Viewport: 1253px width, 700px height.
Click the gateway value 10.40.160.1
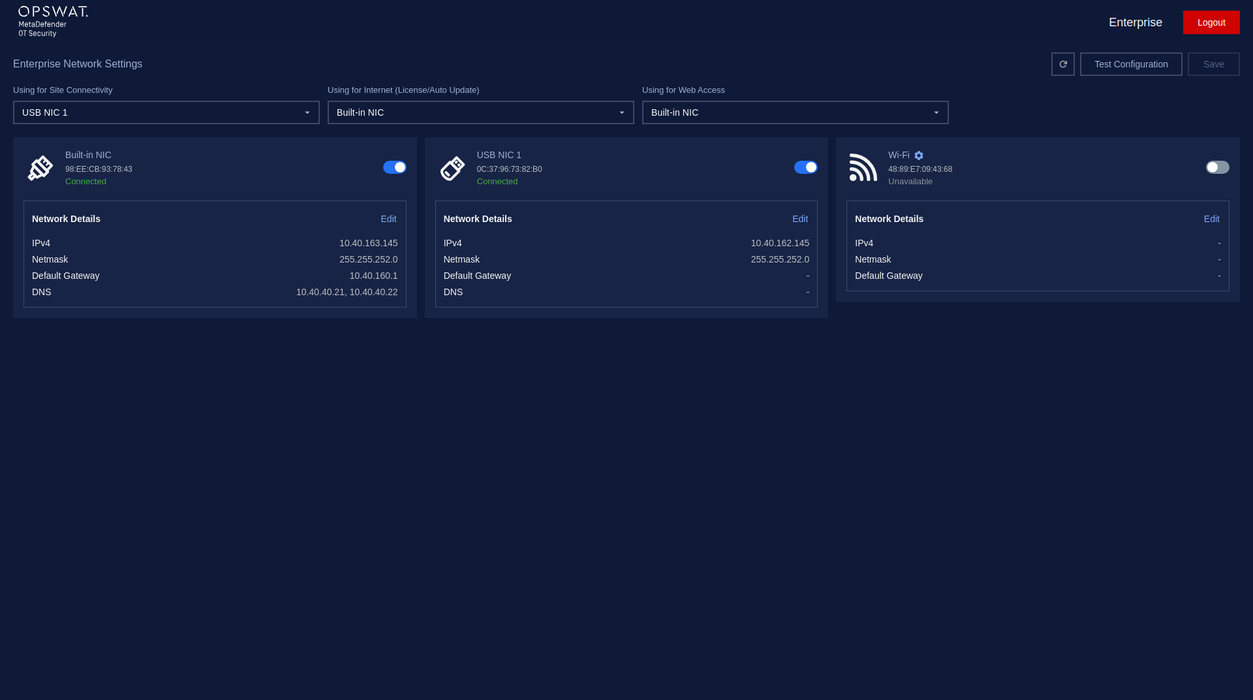[373, 276]
